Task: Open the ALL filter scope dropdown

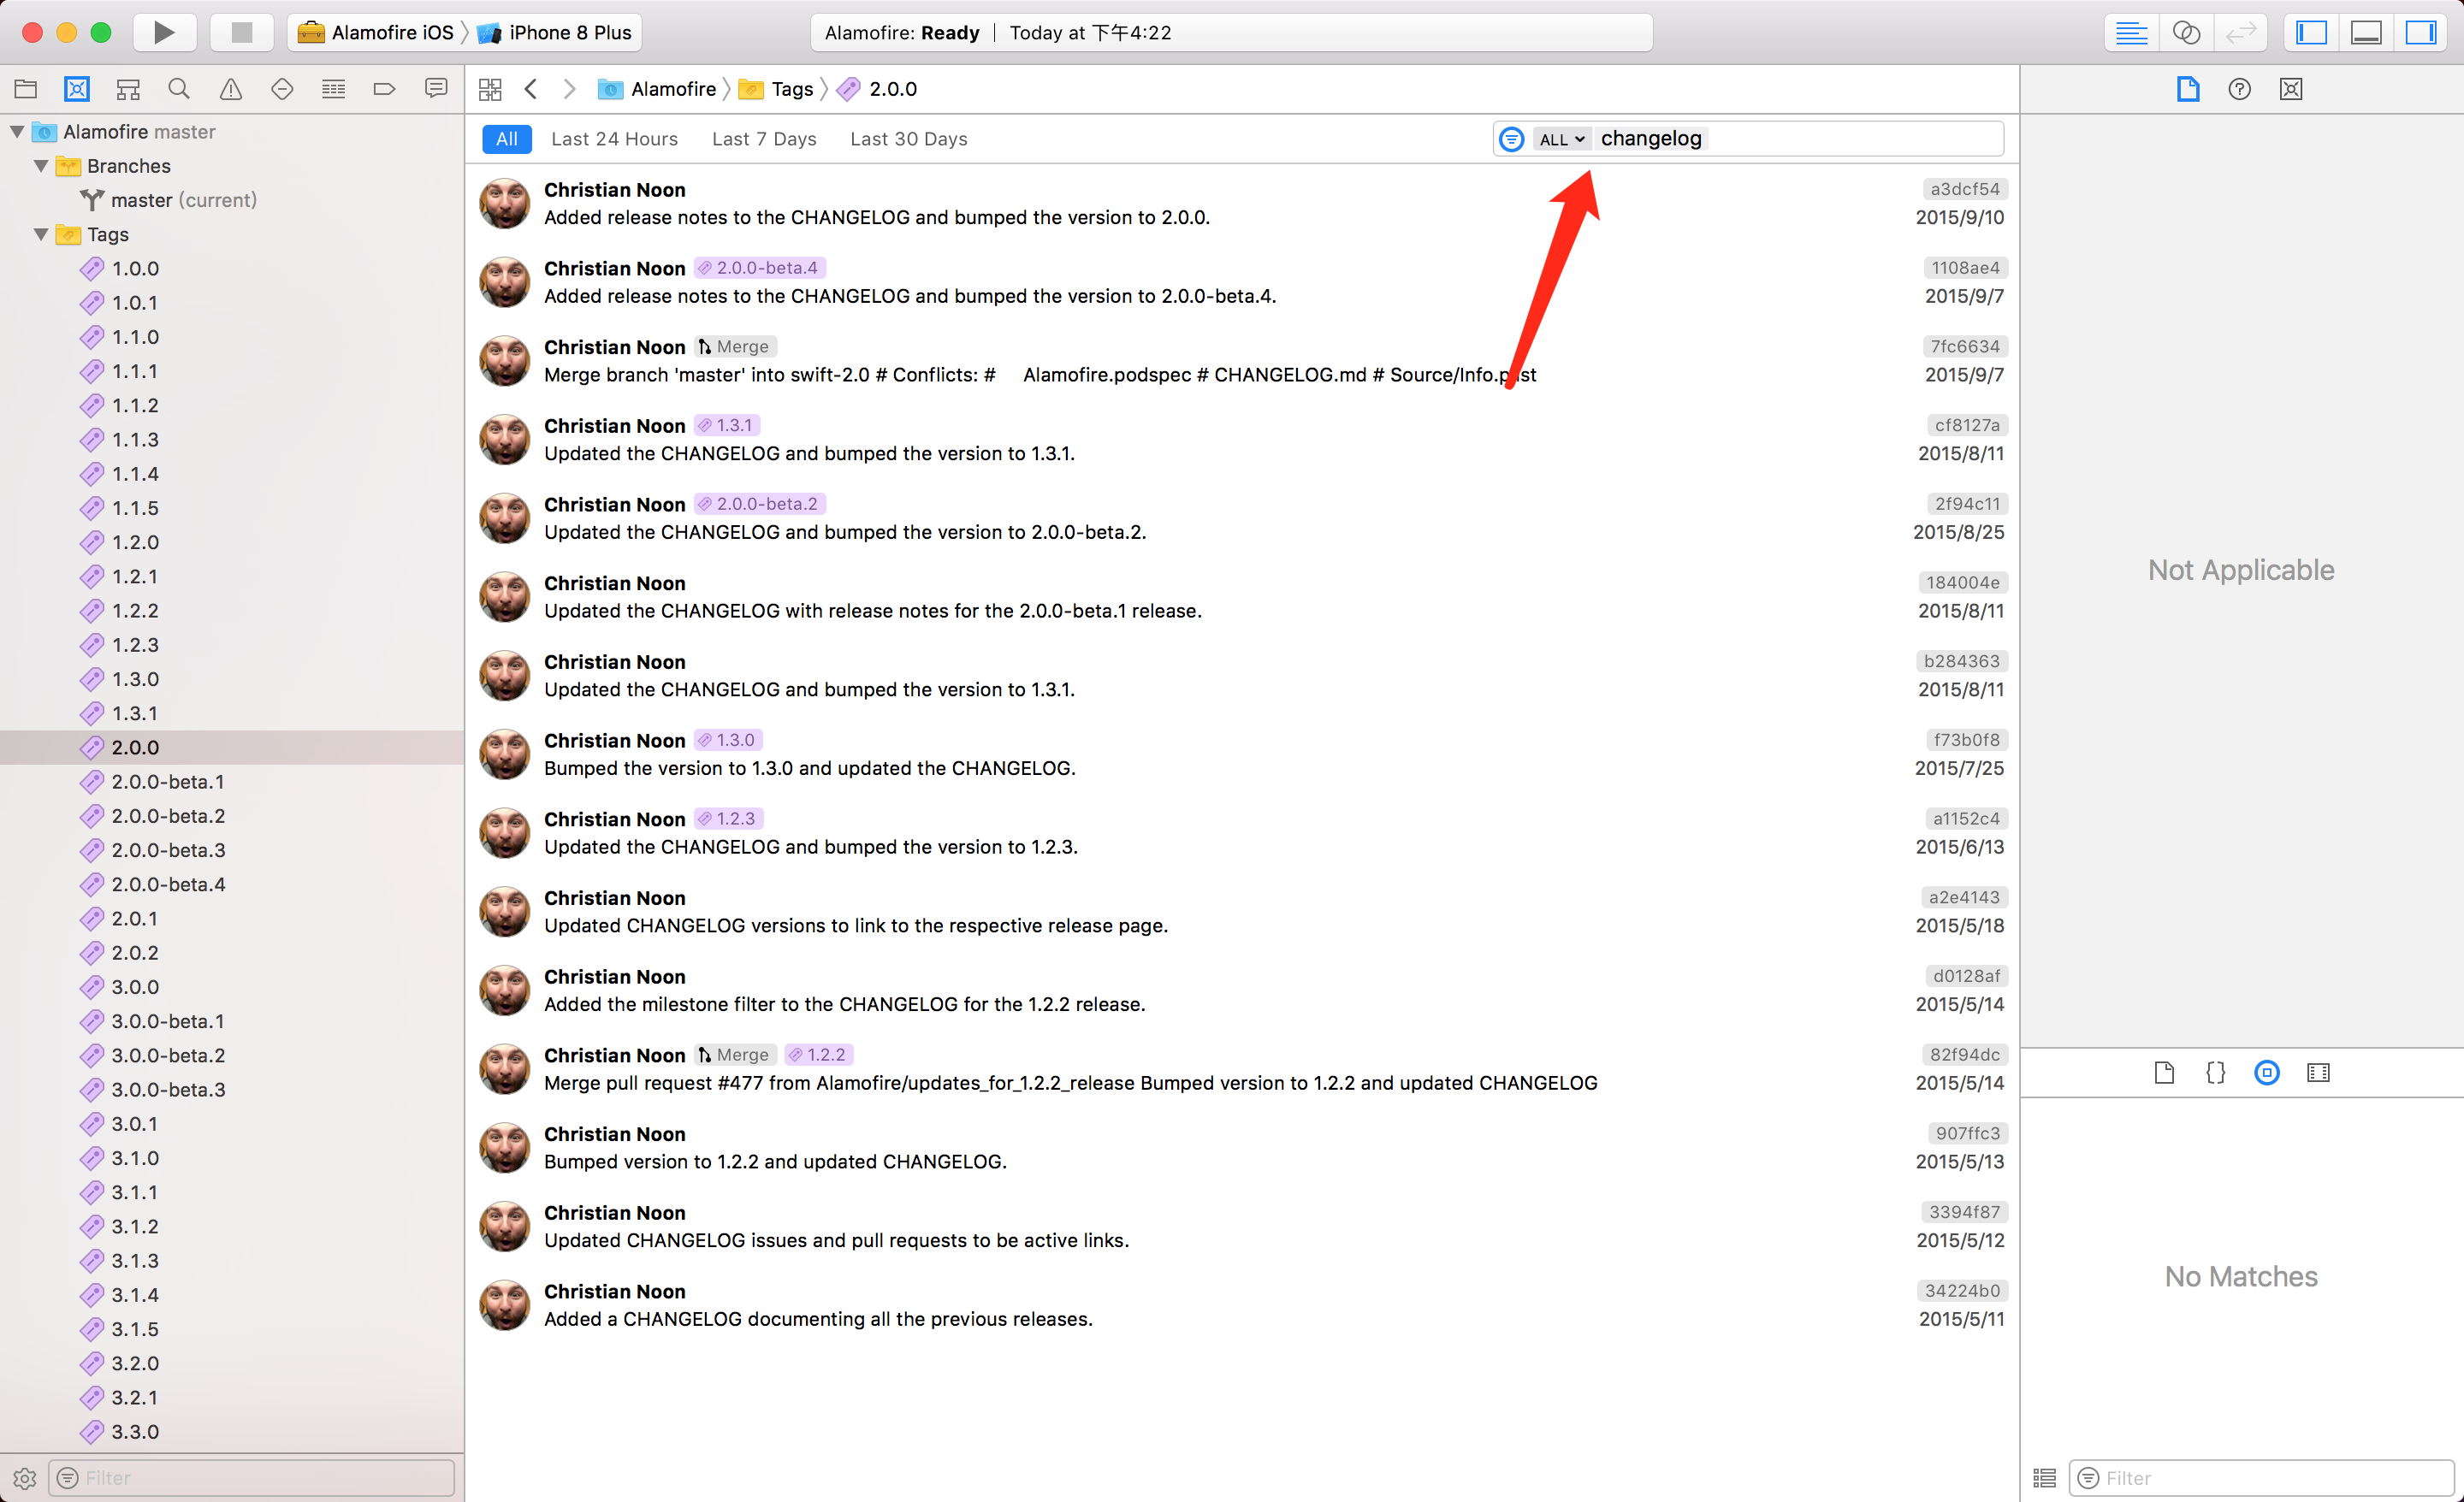Action: tap(1561, 139)
